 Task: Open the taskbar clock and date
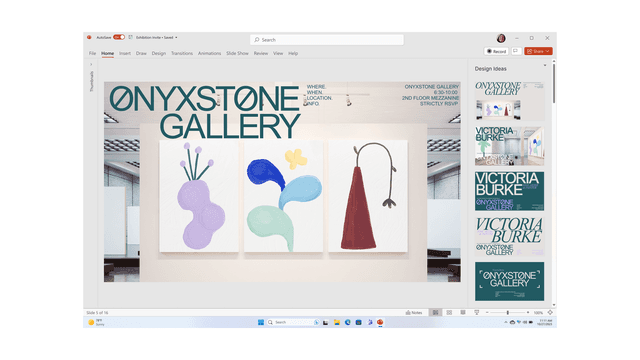(x=546, y=322)
